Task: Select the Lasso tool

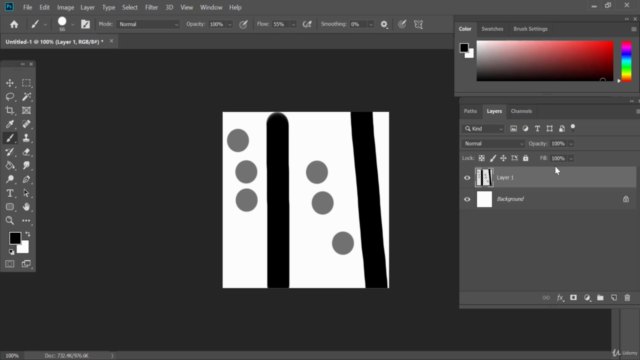Action: coord(10,97)
